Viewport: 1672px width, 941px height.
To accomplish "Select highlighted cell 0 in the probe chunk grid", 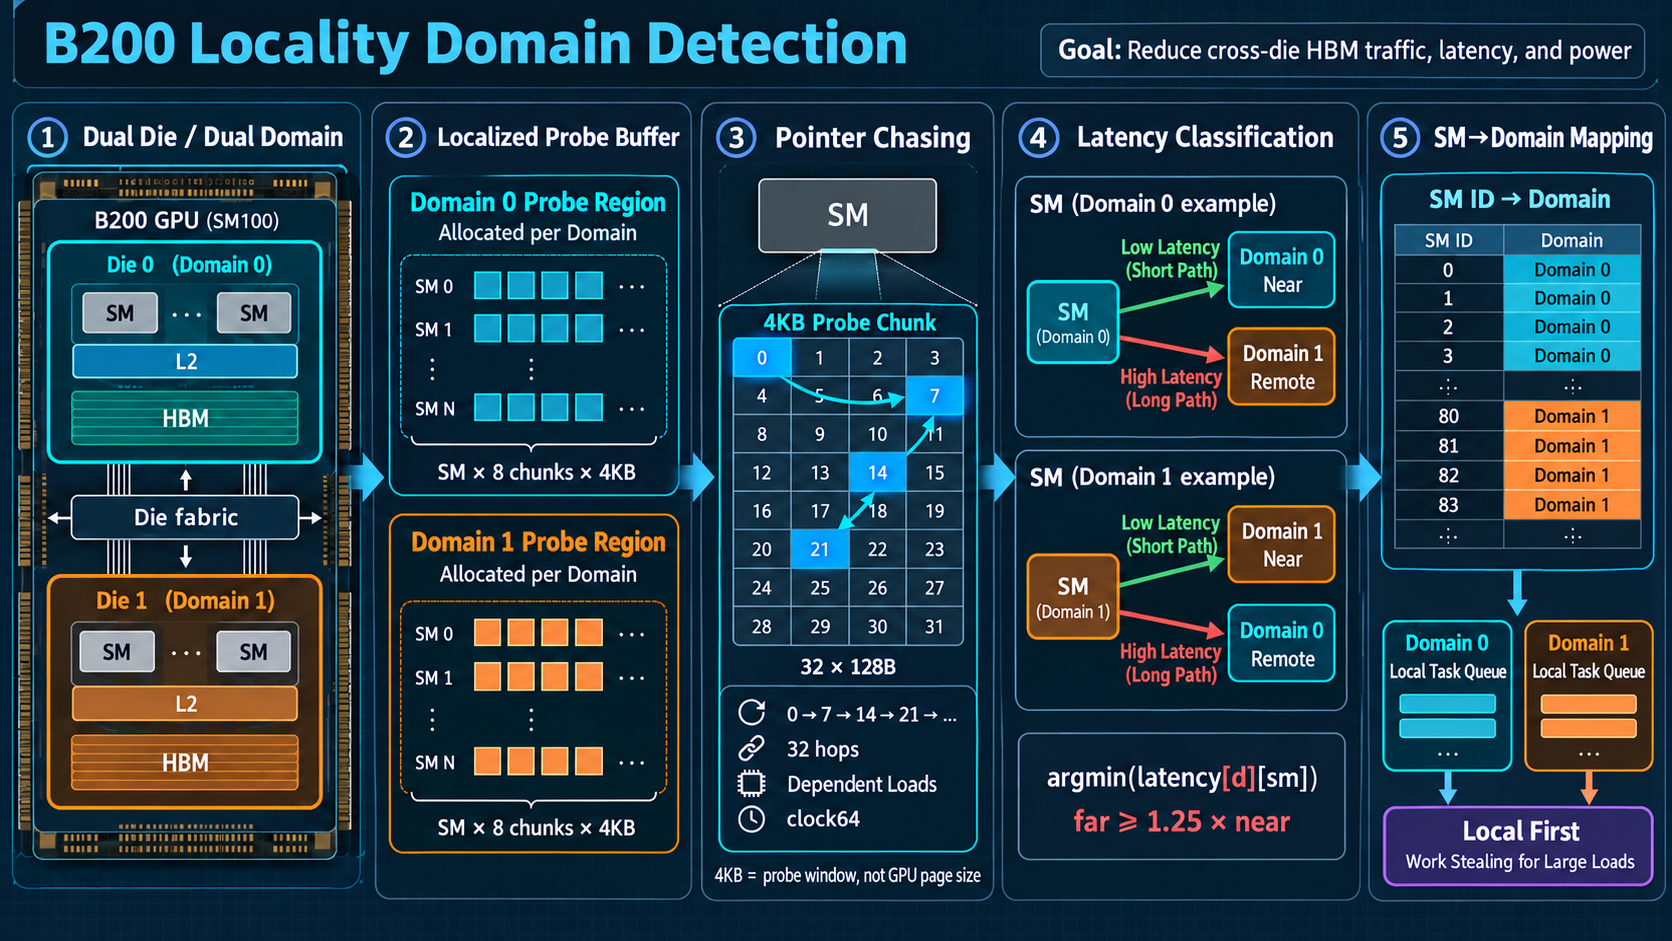I will [762, 358].
